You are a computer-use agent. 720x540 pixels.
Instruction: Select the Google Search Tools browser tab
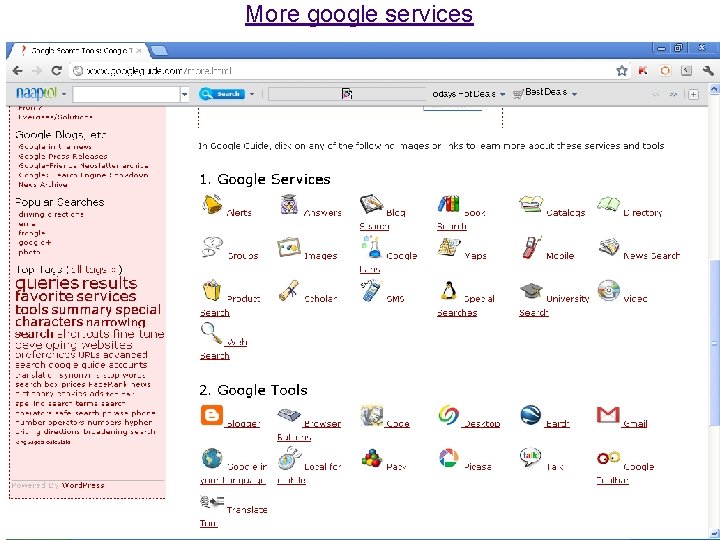pyautogui.click(x=82, y=51)
